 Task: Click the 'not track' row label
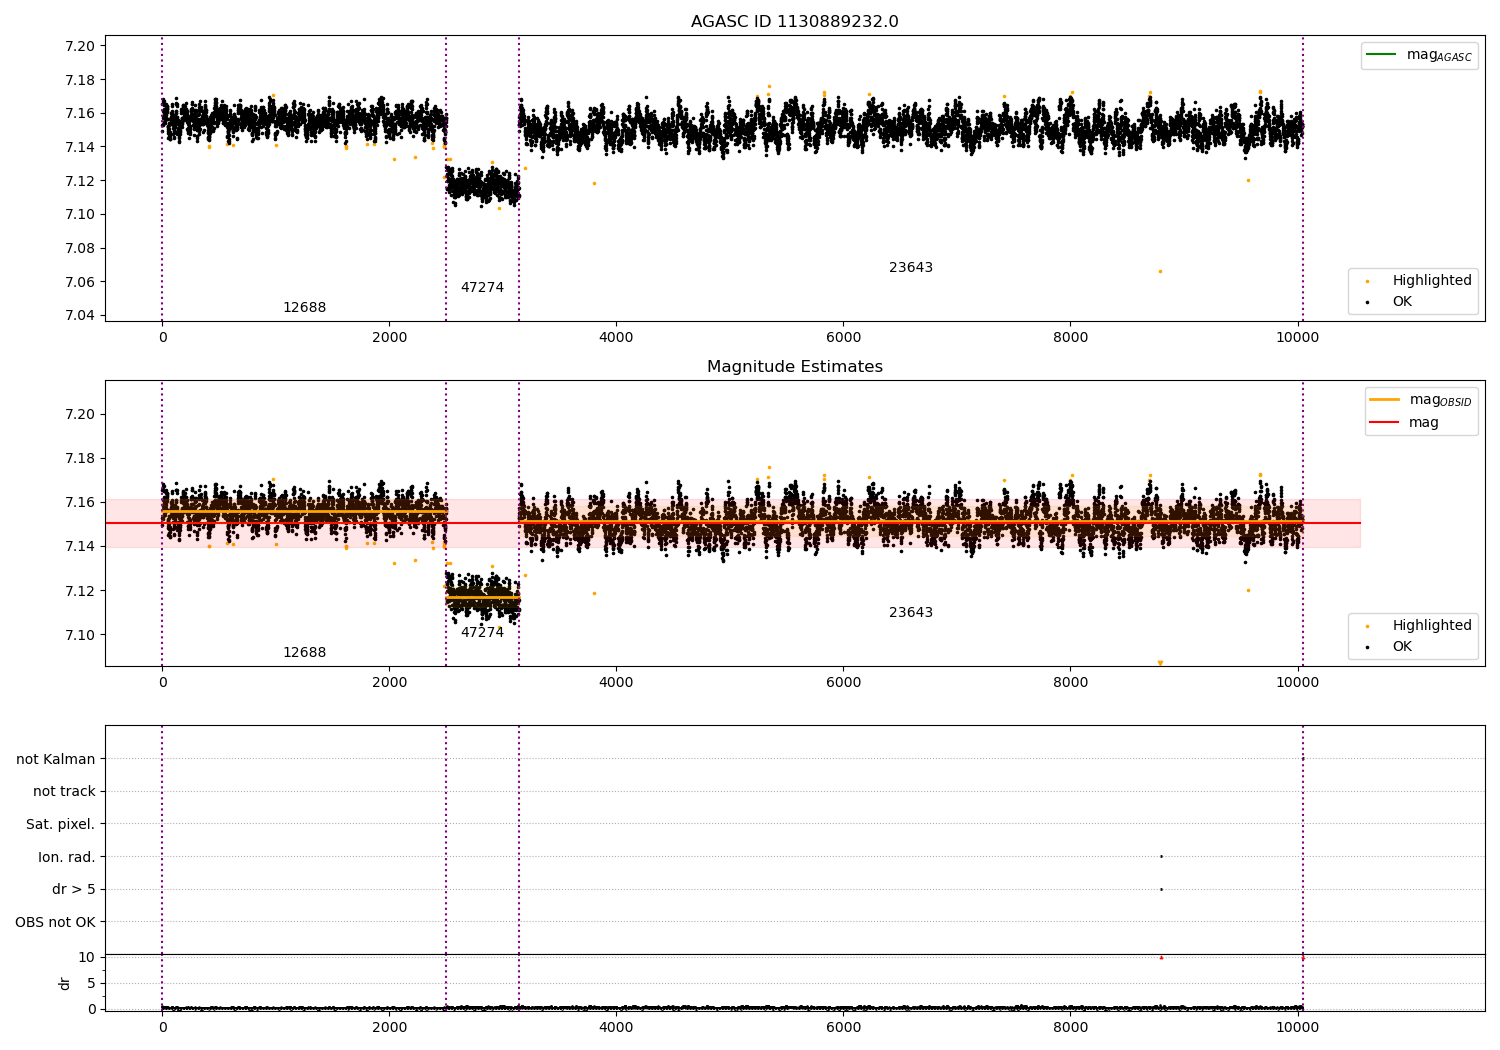(64, 791)
